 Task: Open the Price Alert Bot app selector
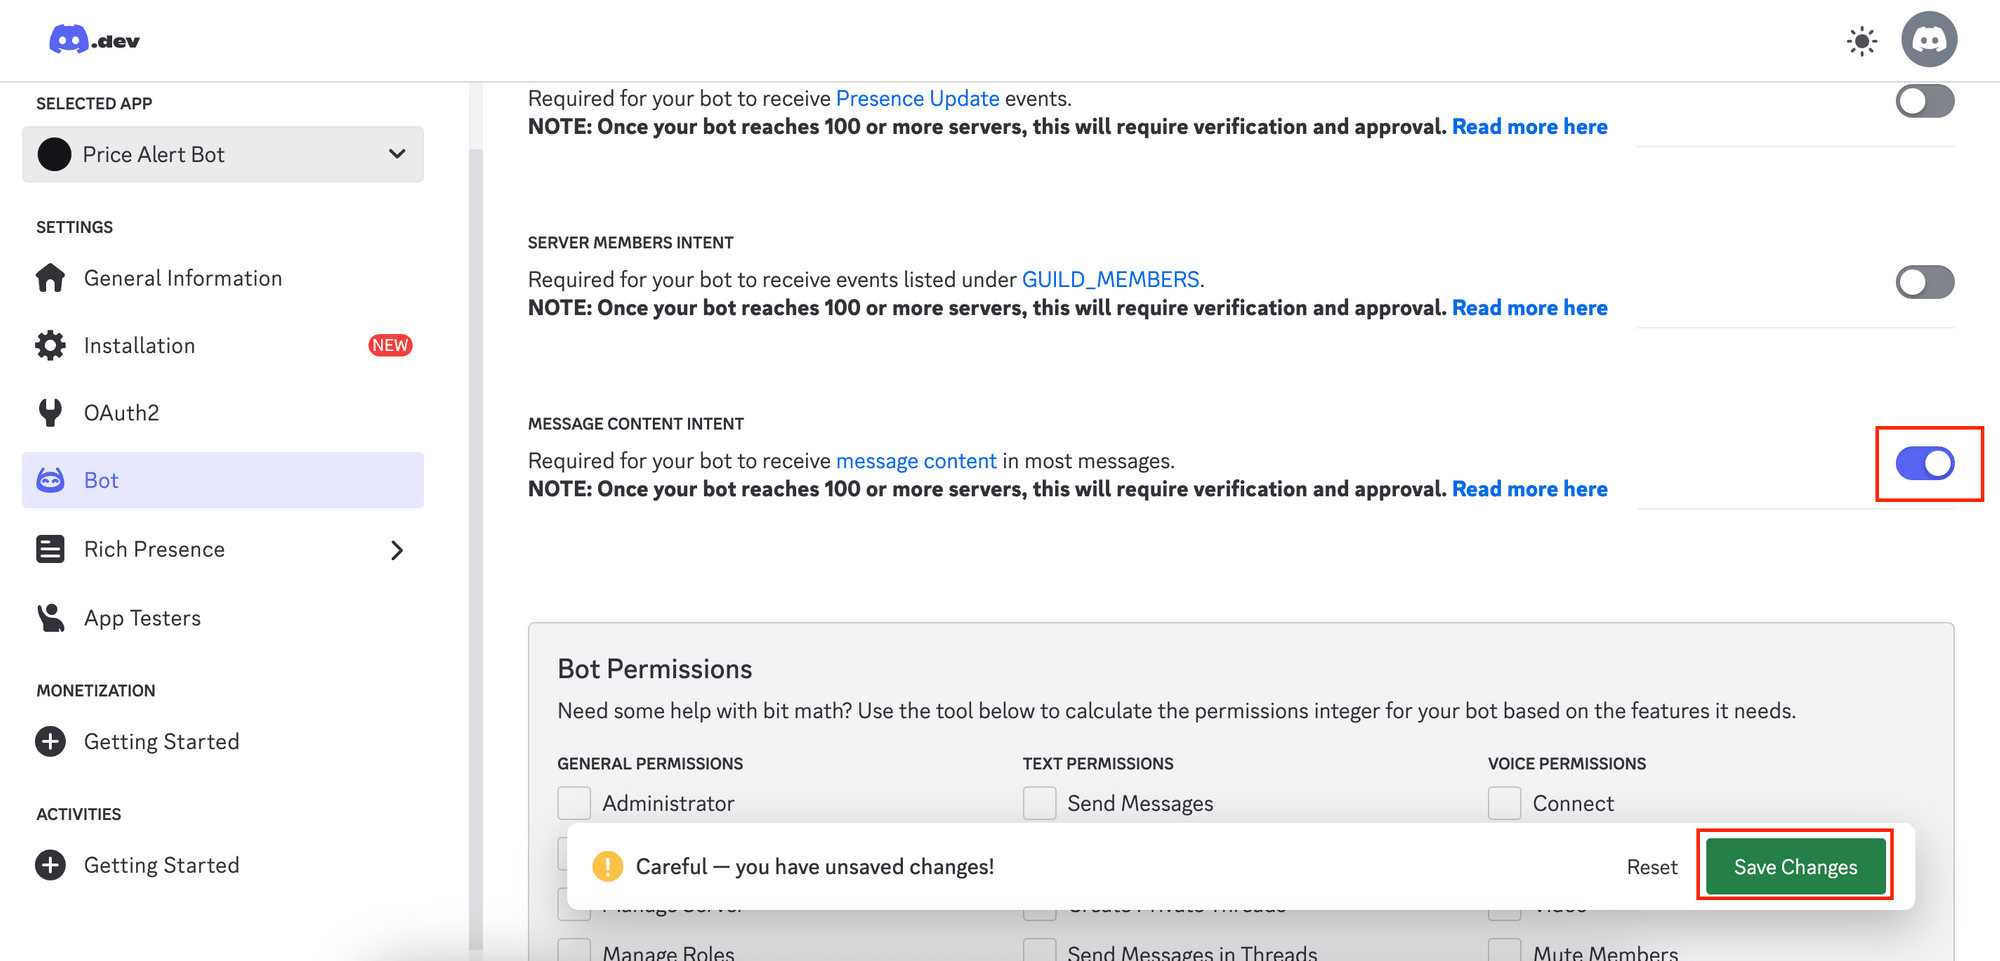(x=222, y=154)
